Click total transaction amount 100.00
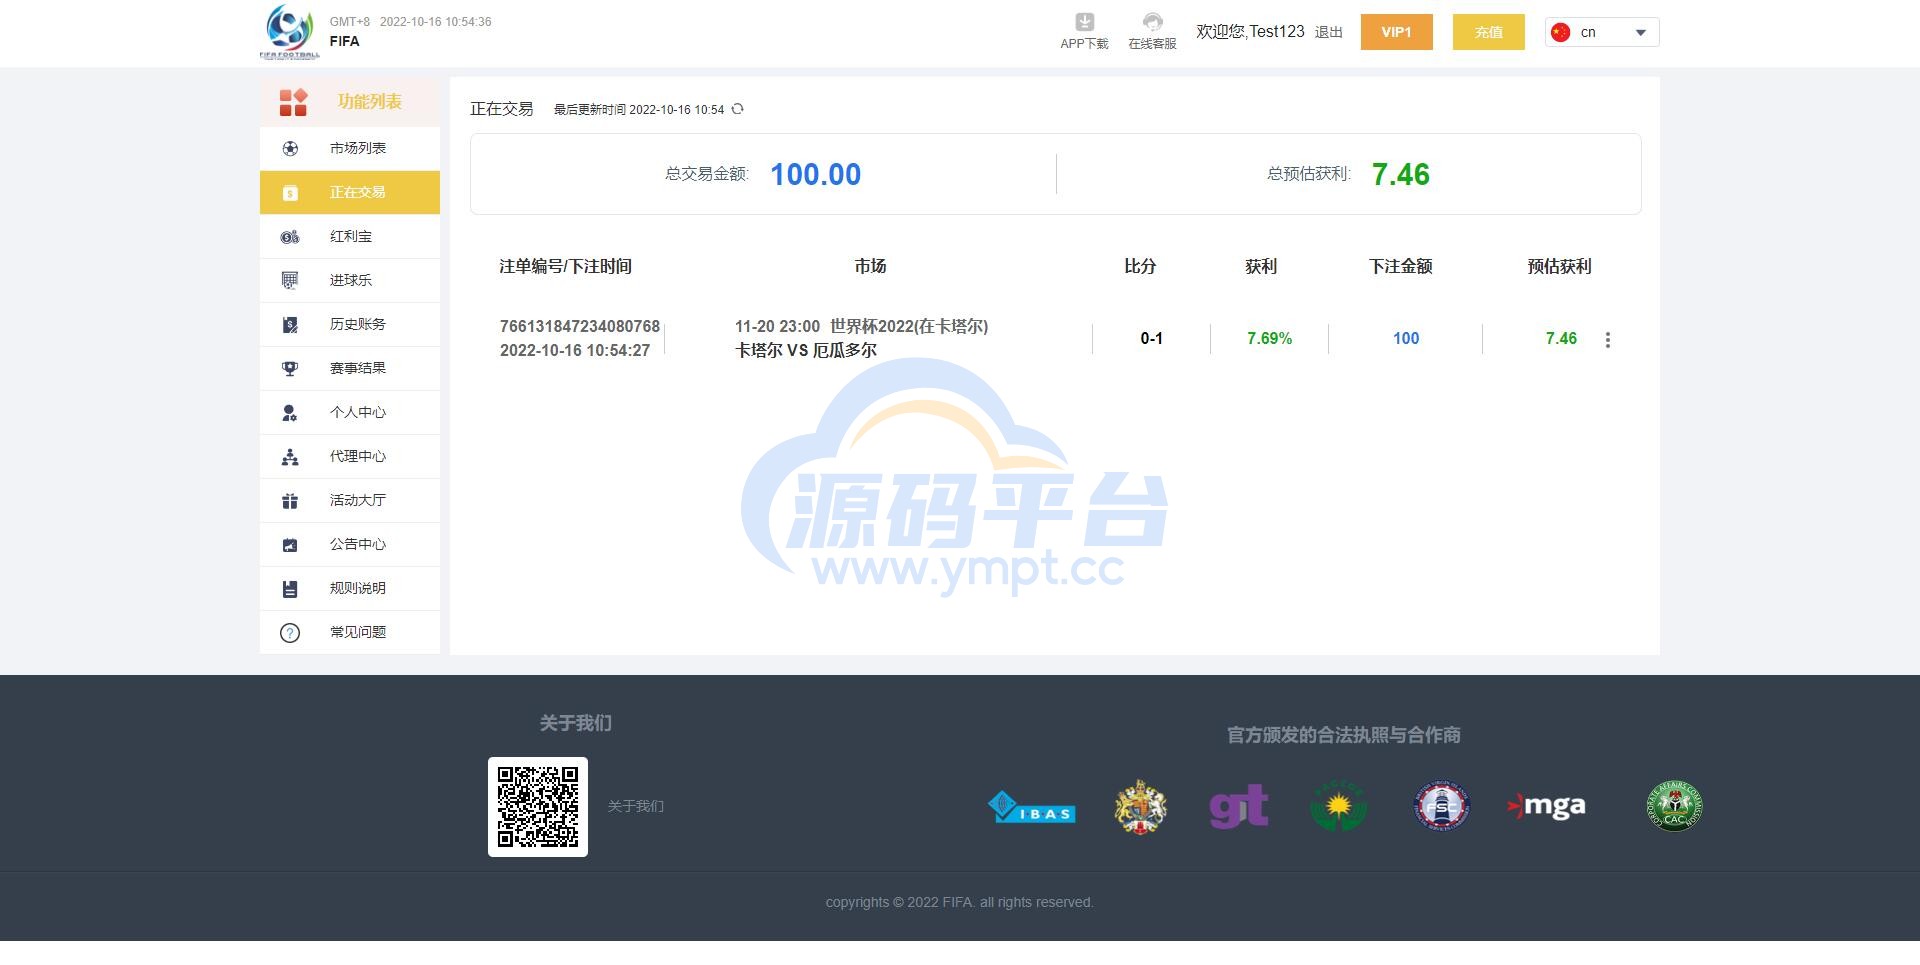This screenshot has width=1920, height=965. point(816,174)
